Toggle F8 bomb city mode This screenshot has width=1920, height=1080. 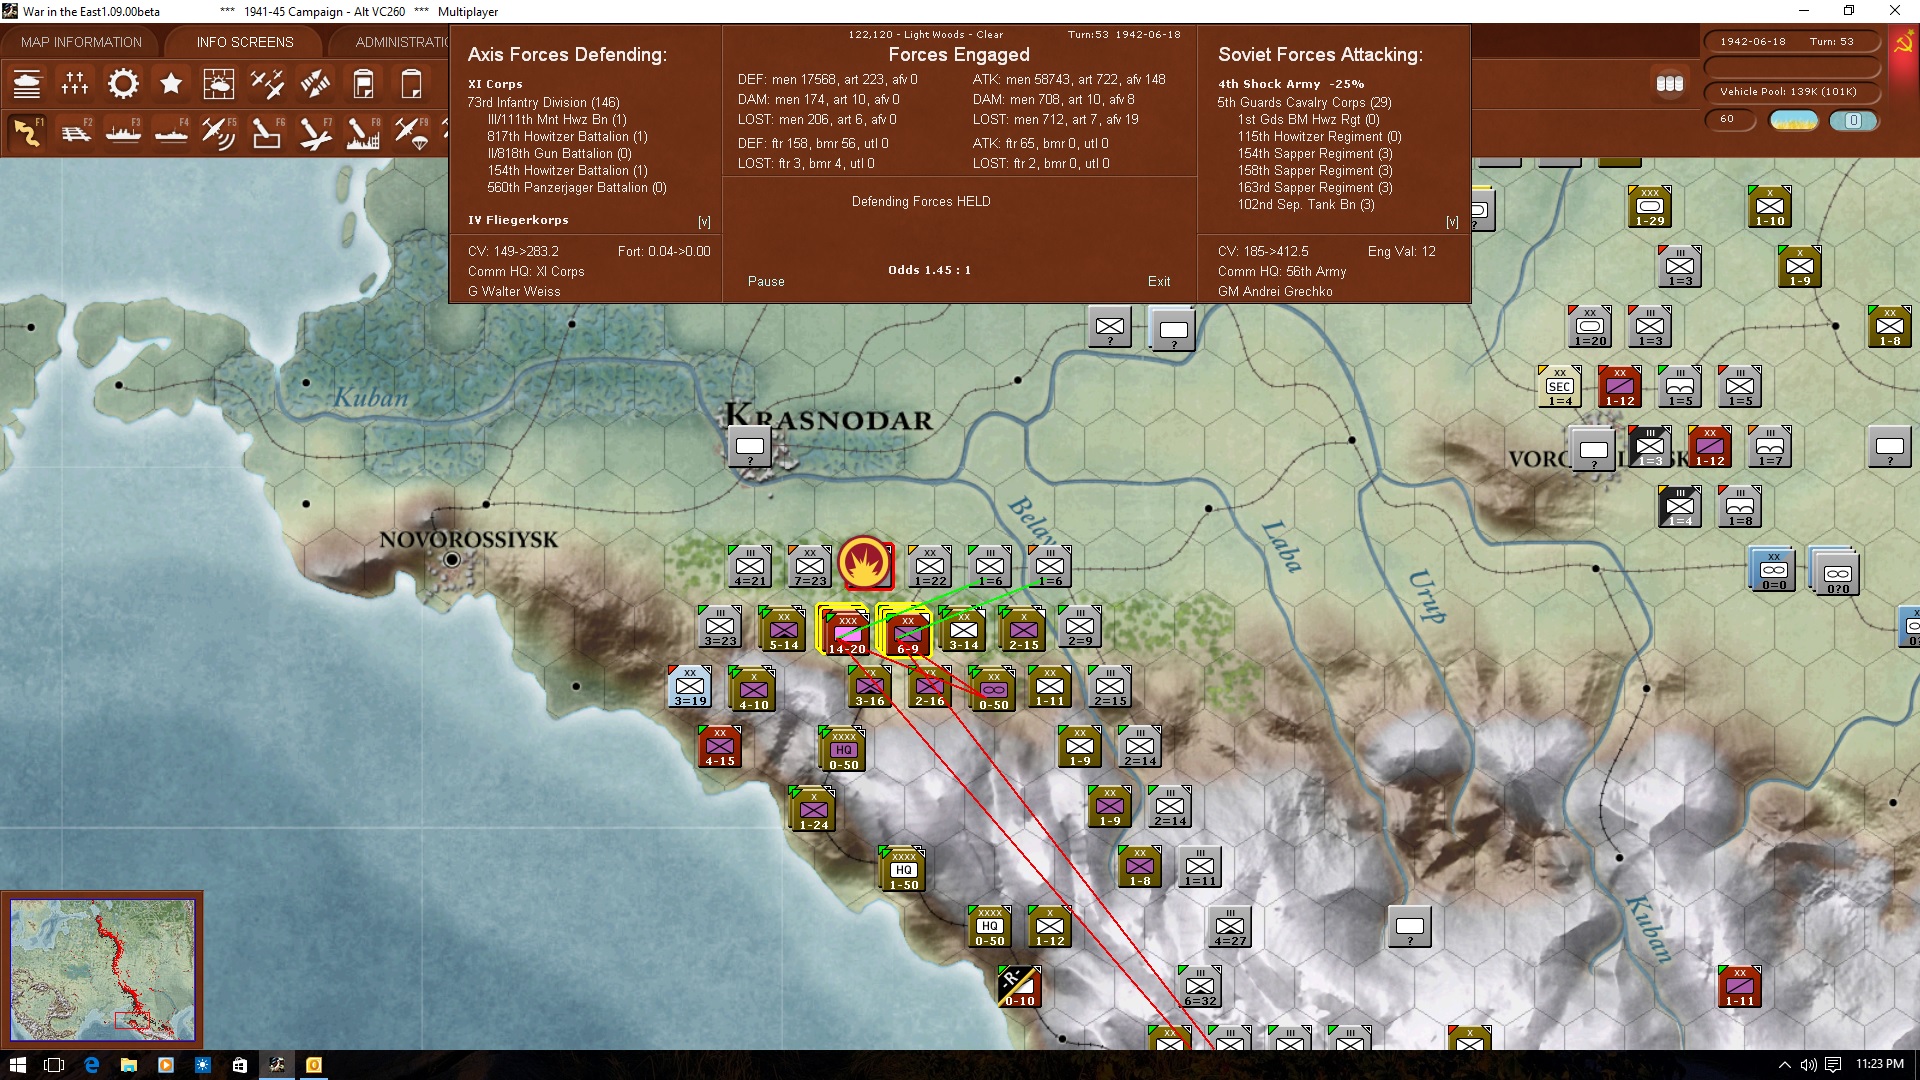pos(363,132)
